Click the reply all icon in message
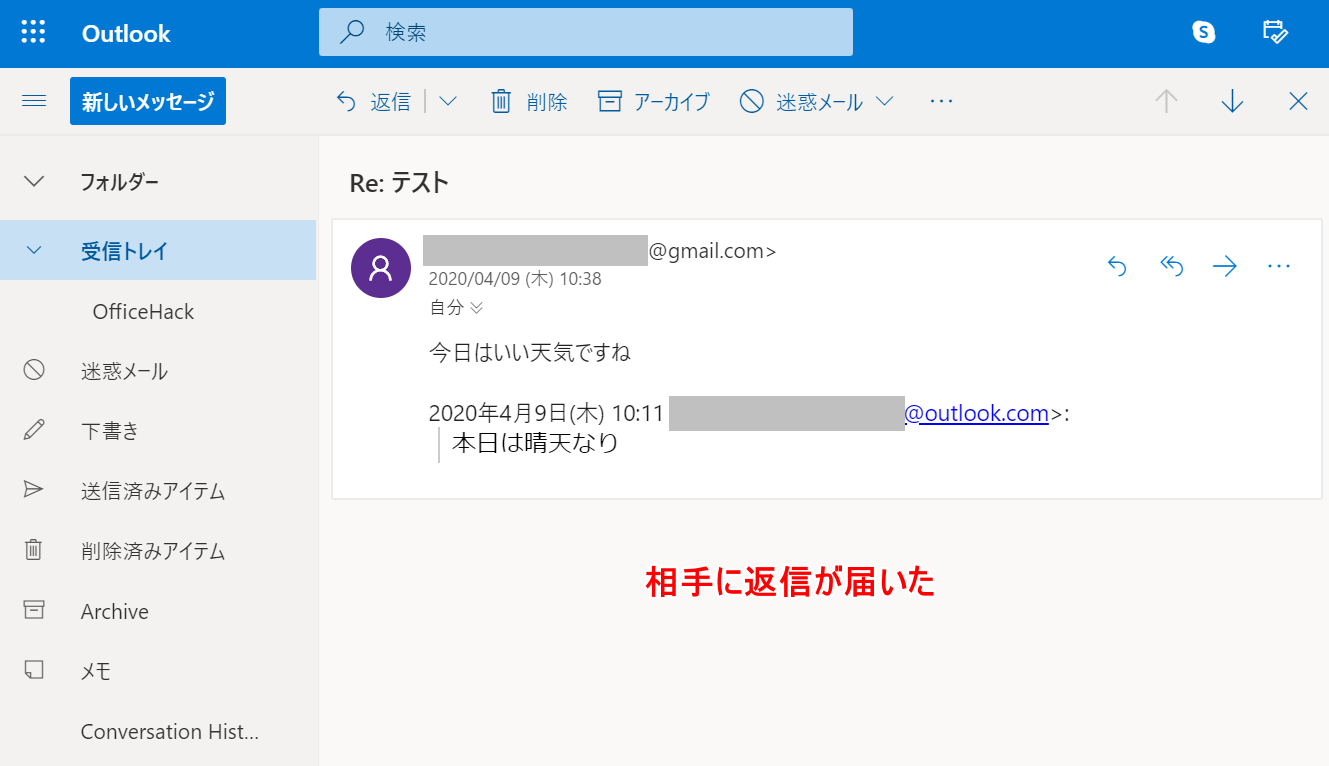Image resolution: width=1329 pixels, height=766 pixels. pos(1171,266)
